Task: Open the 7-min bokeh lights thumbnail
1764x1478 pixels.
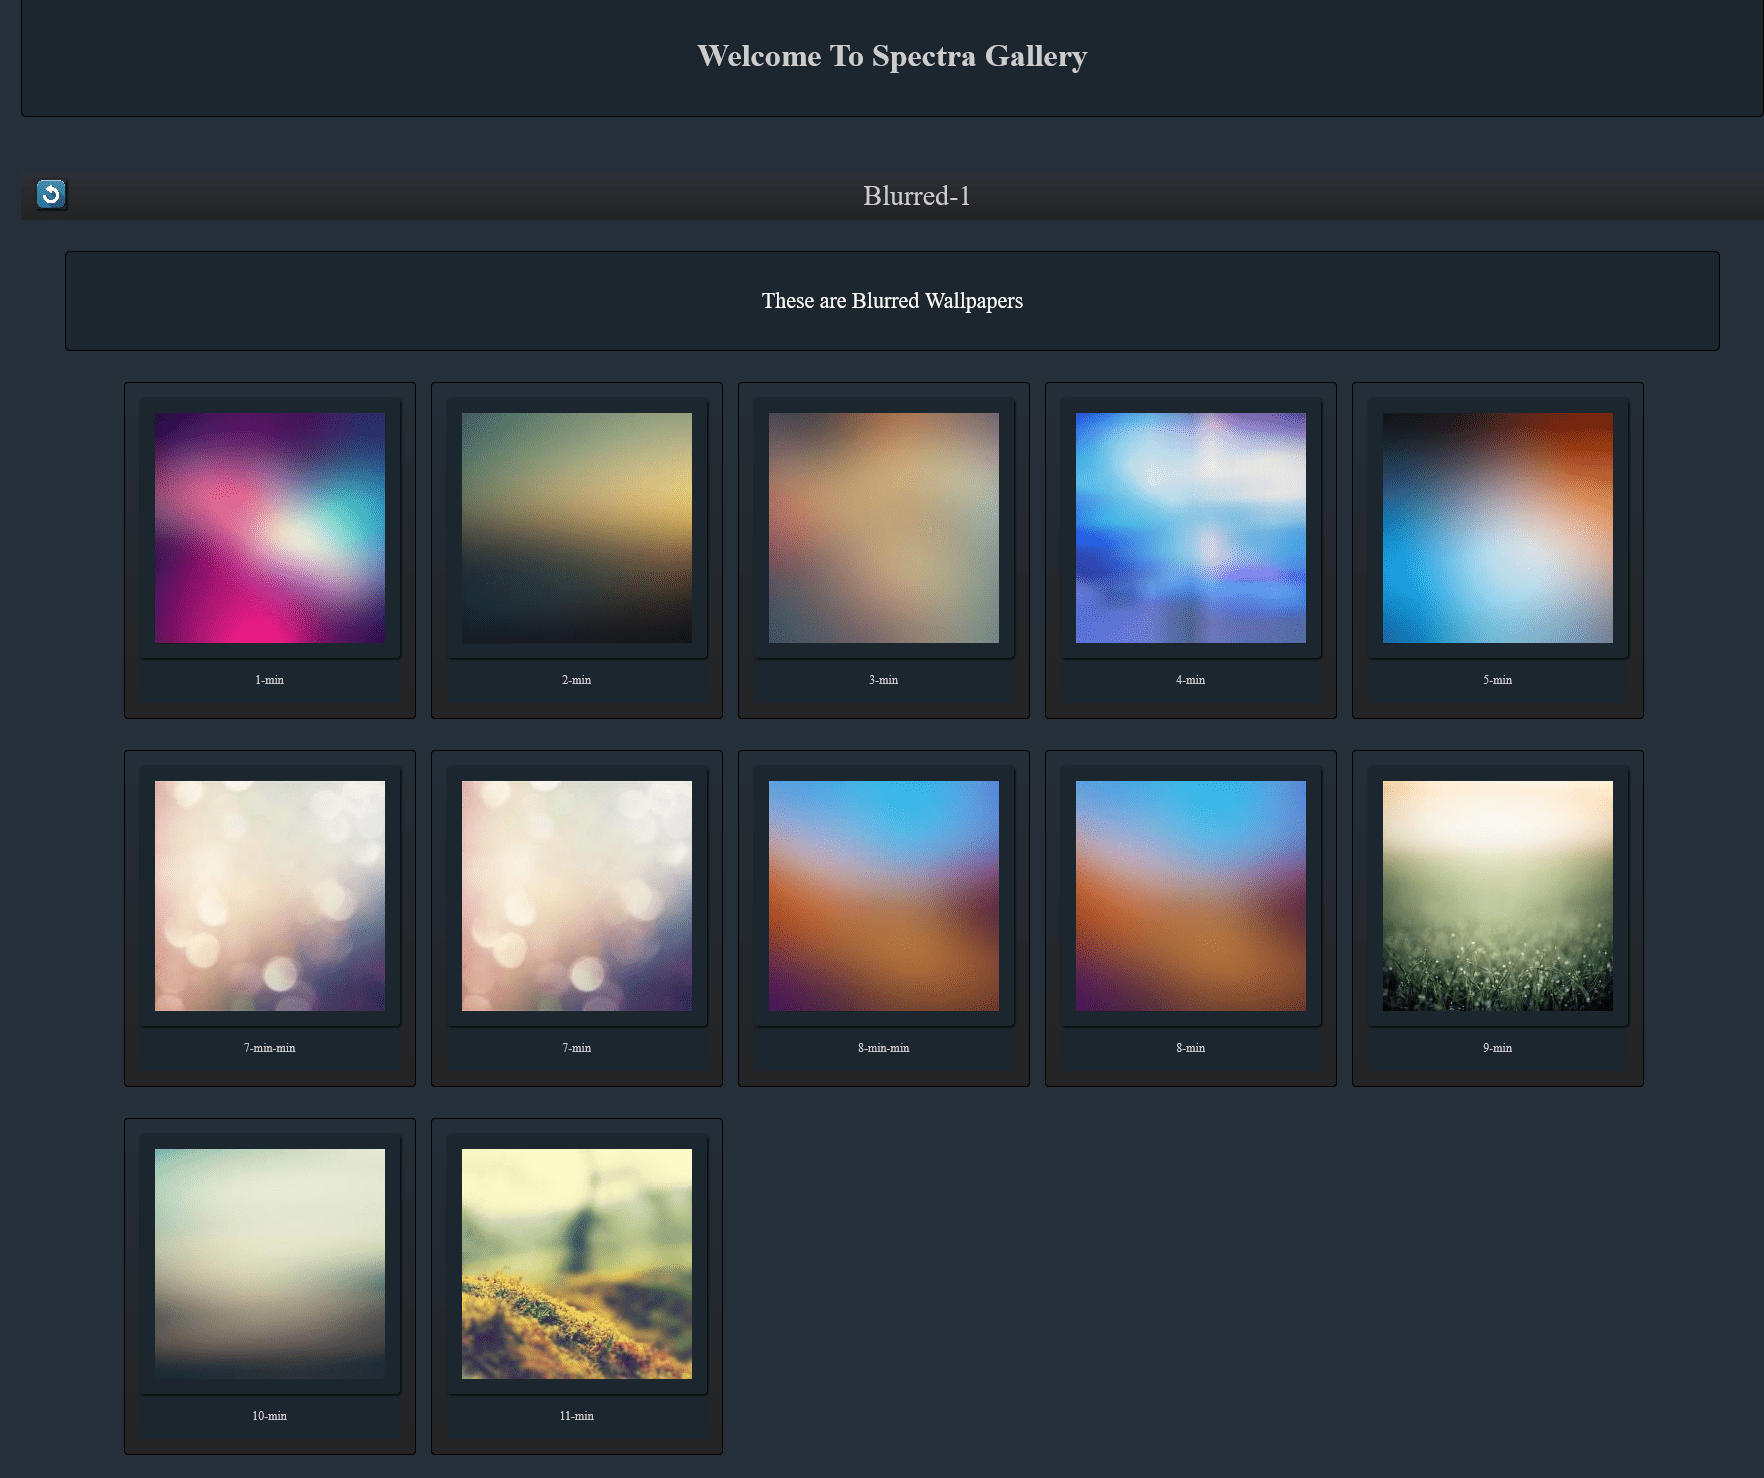Action: pyautogui.click(x=577, y=896)
